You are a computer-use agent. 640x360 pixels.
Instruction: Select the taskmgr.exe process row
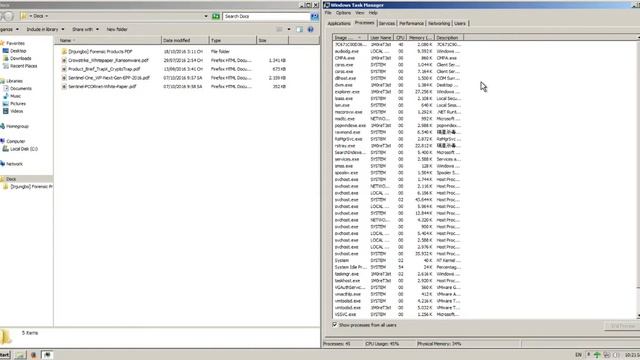pos(398,274)
